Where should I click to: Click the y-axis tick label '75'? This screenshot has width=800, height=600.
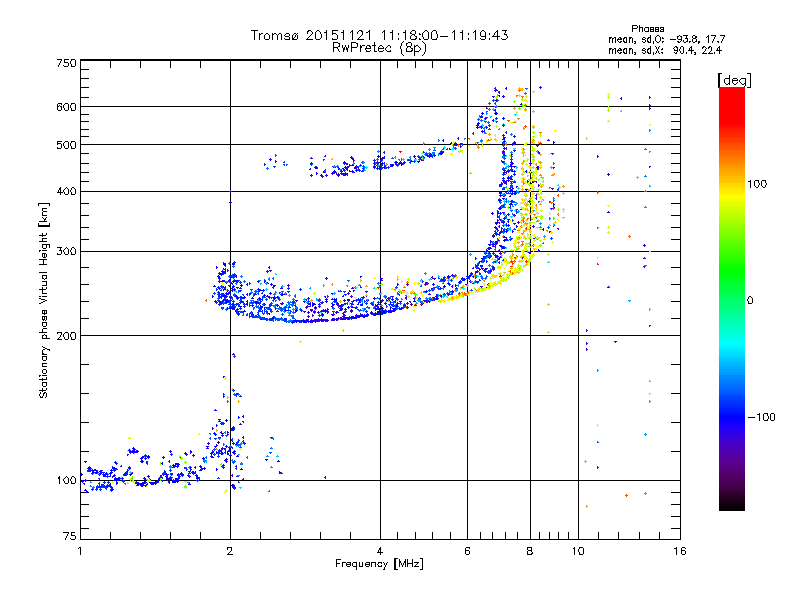[70, 536]
